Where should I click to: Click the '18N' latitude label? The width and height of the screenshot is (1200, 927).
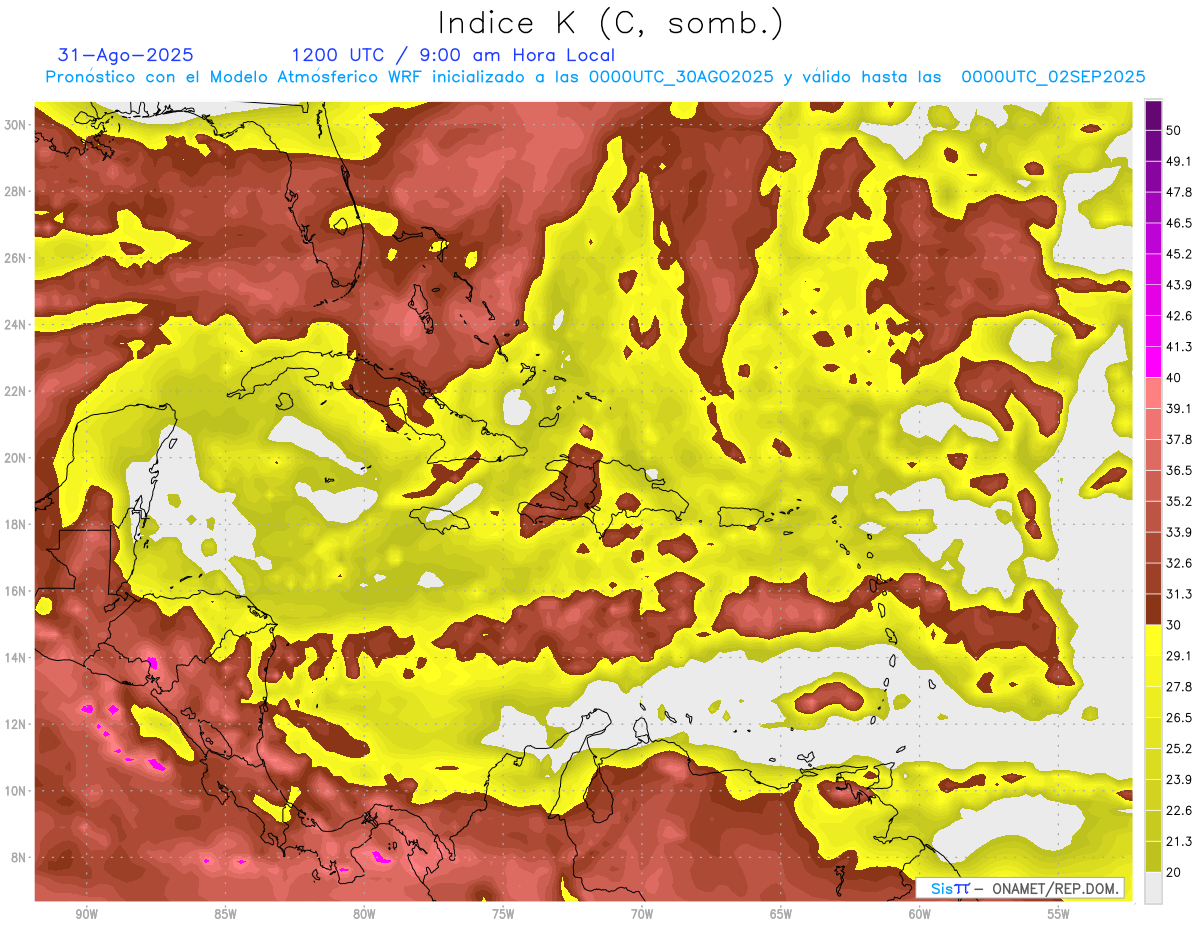16,524
